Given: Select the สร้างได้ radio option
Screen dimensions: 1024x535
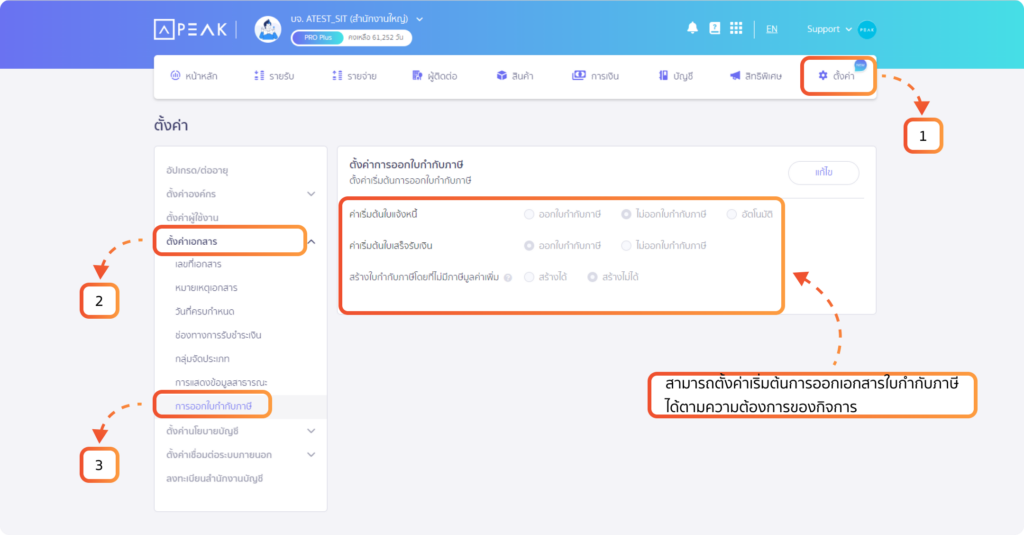Looking at the screenshot, I should click(x=529, y=277).
